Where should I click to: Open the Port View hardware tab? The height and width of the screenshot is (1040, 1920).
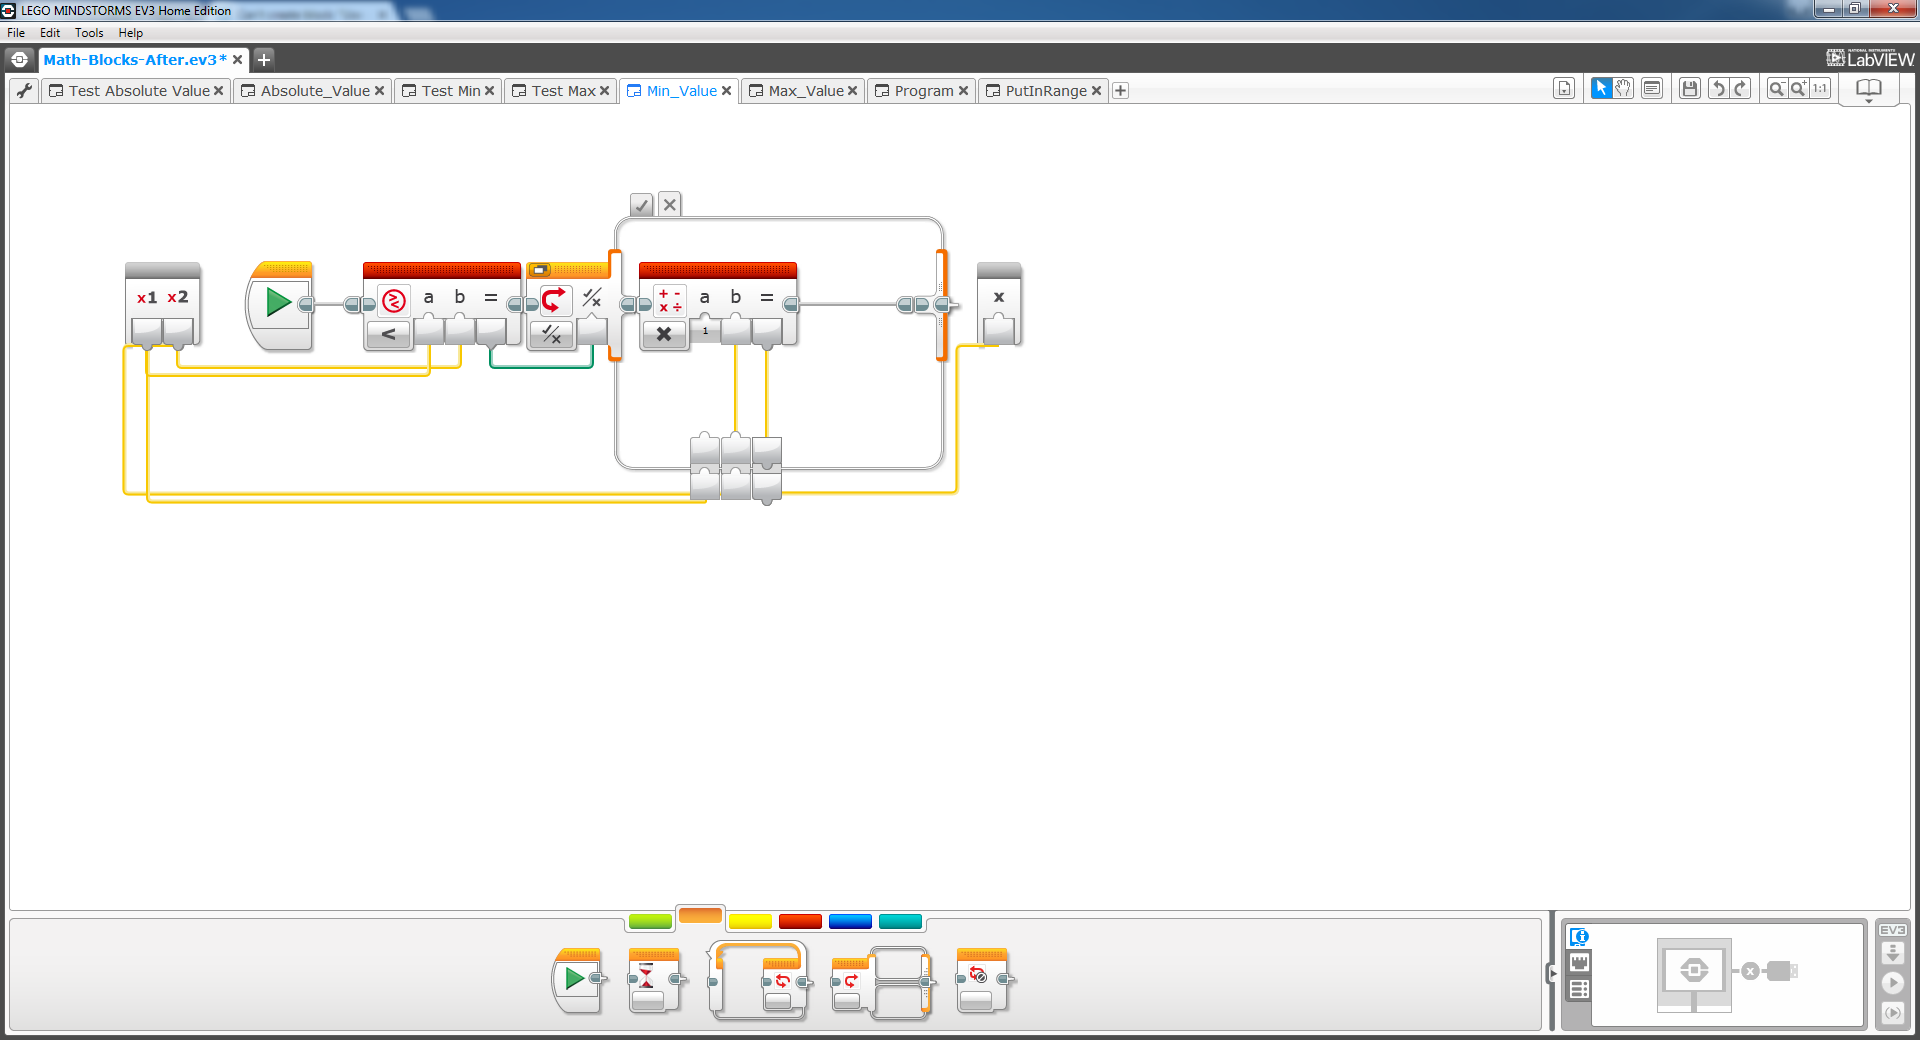click(x=1579, y=963)
